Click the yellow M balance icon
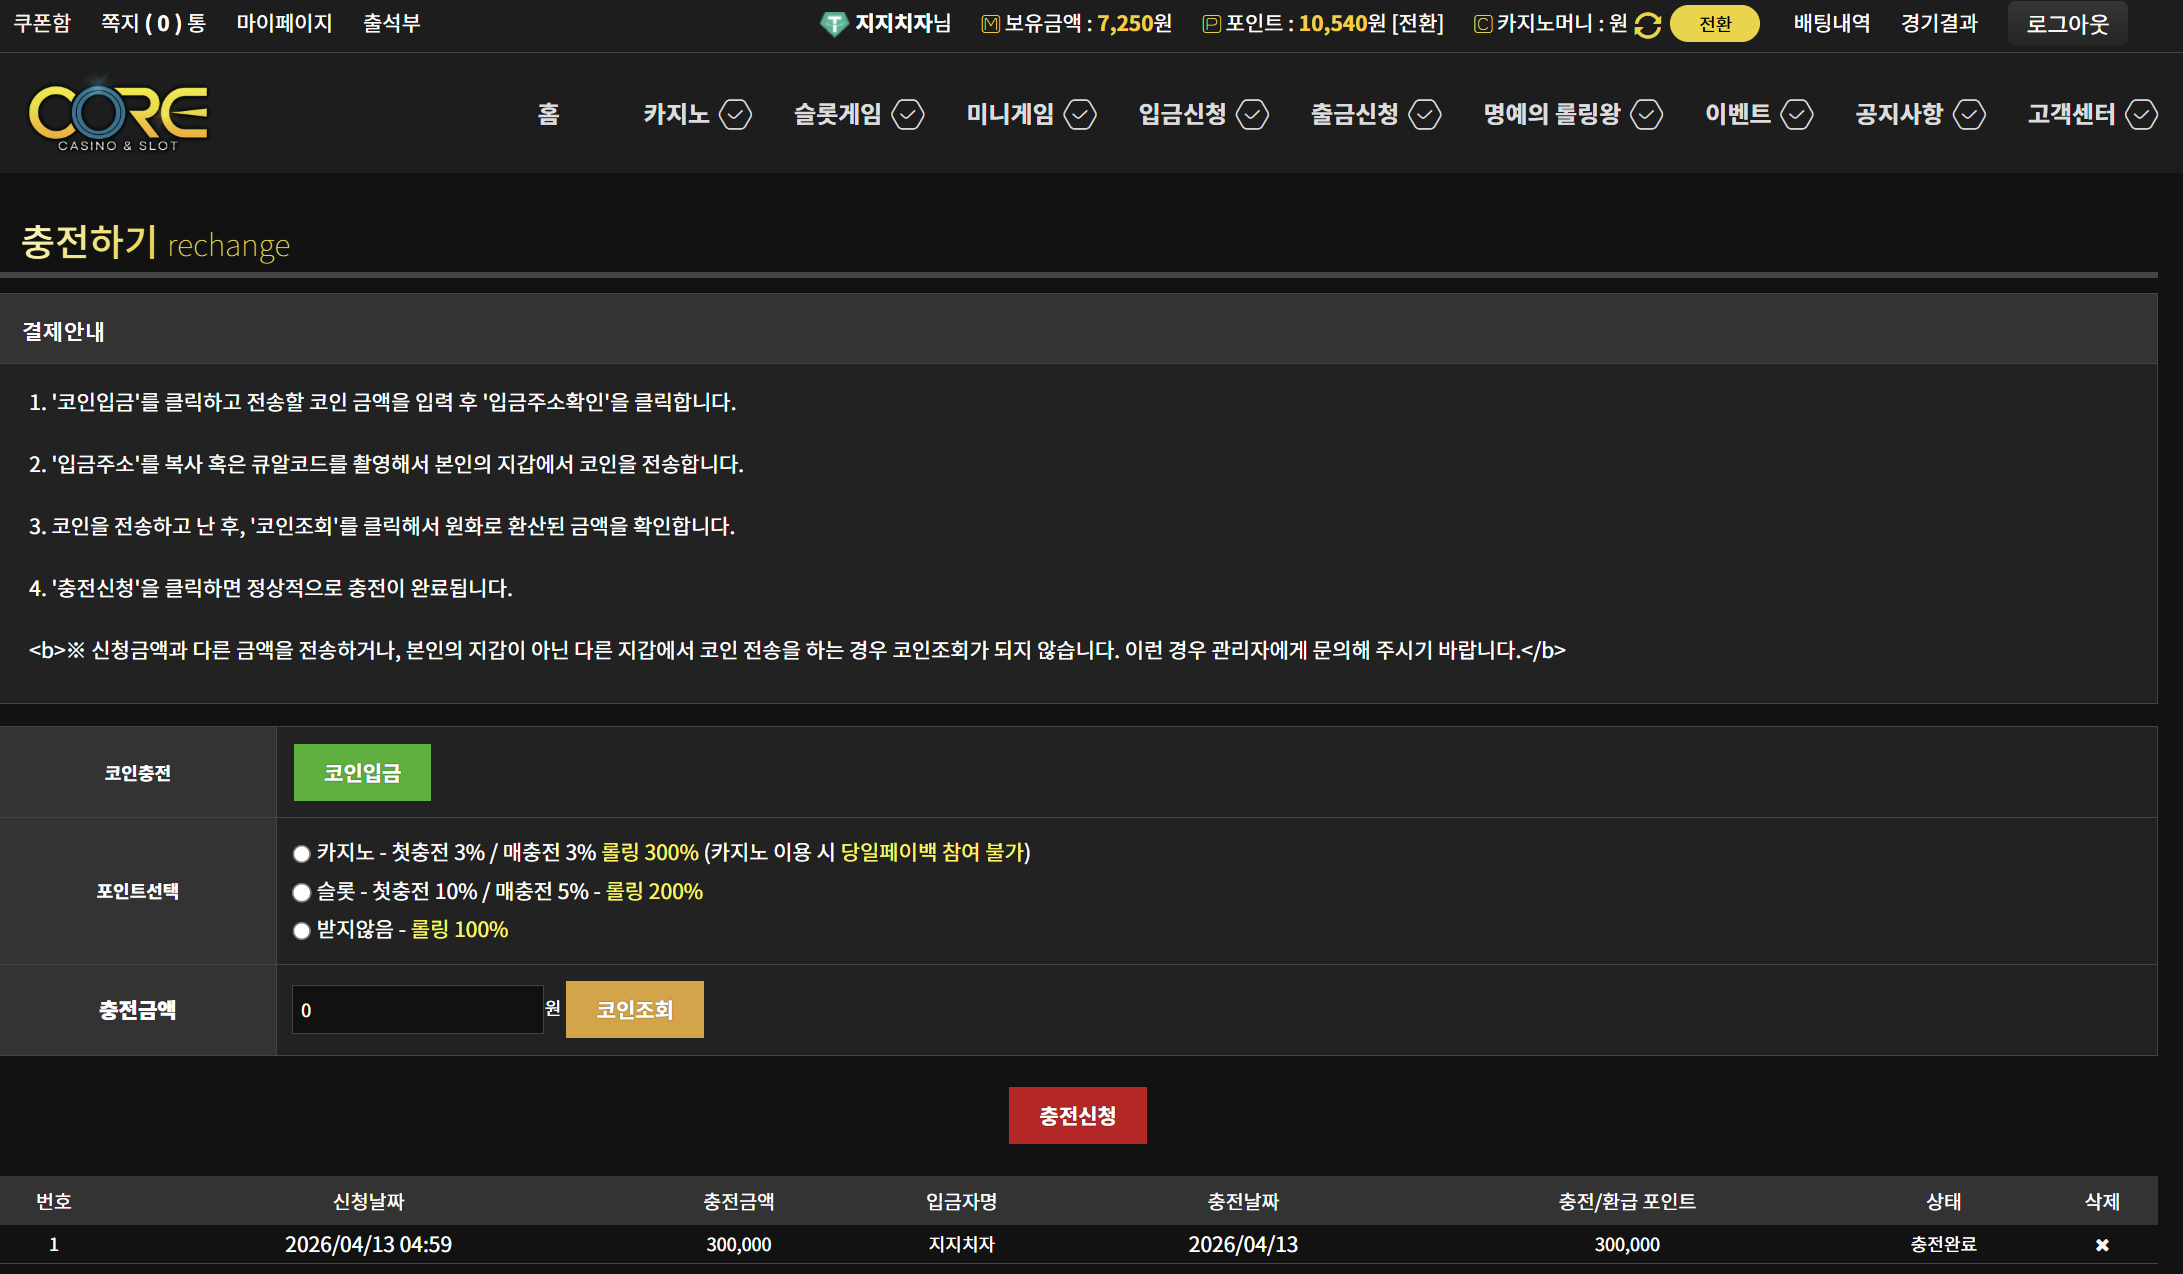The image size is (2183, 1274). tap(990, 24)
